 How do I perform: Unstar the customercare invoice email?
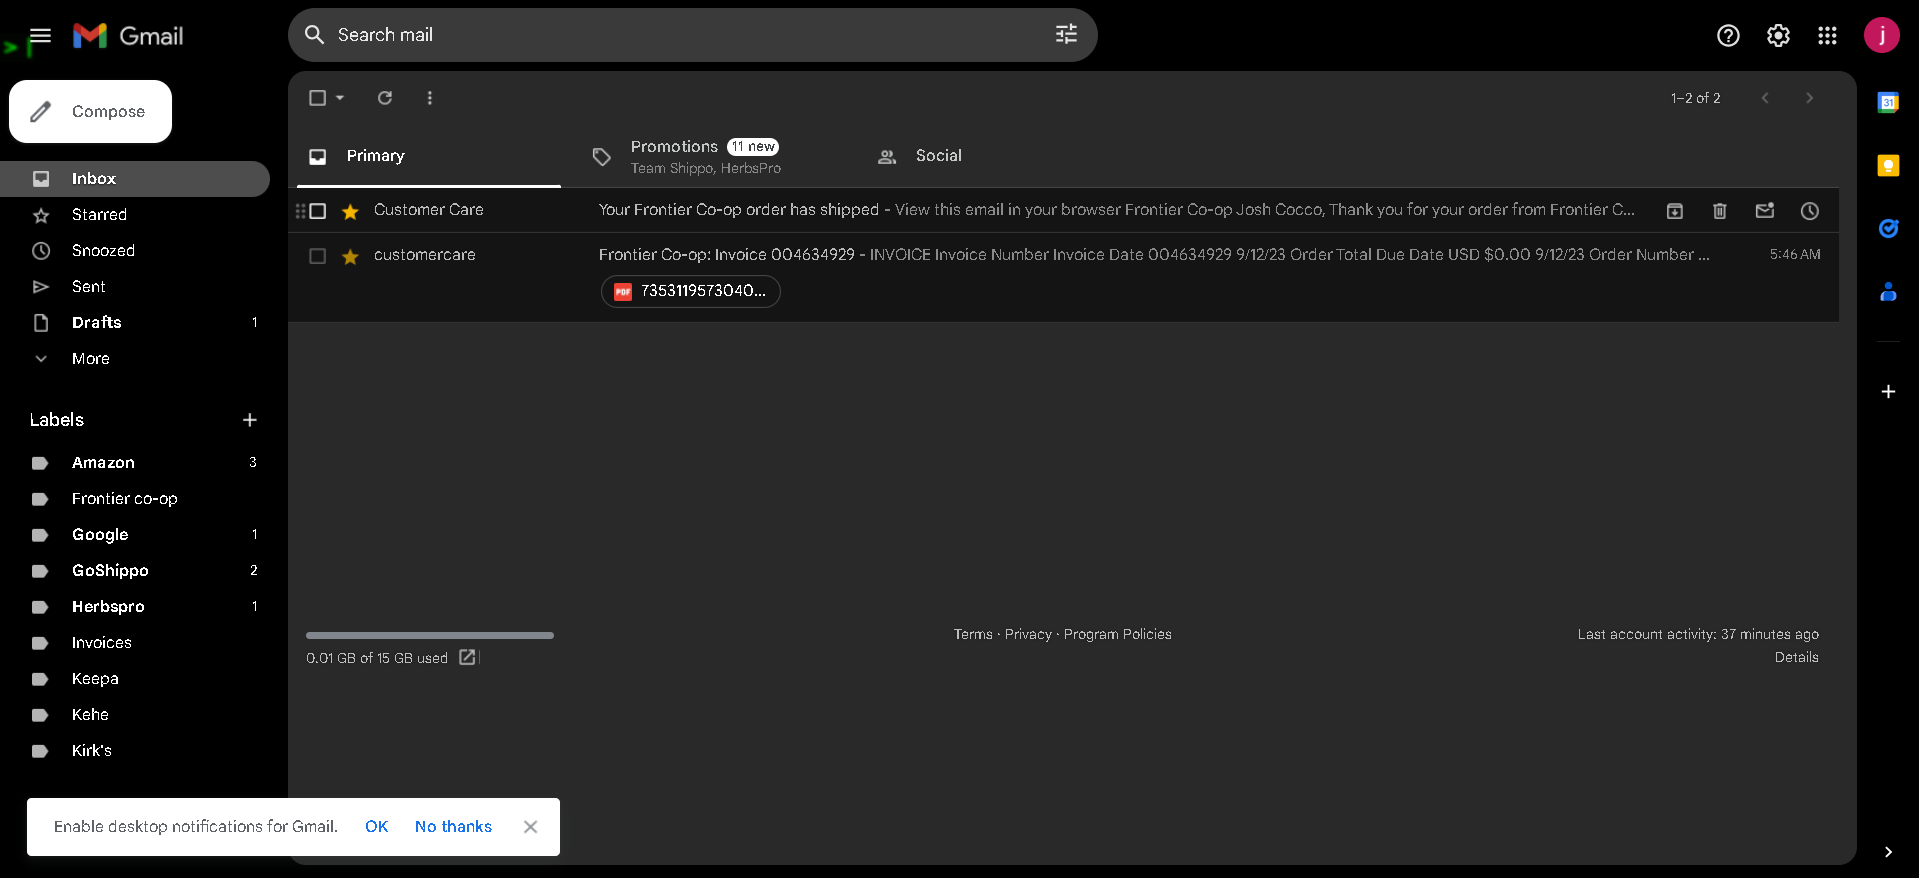(350, 256)
